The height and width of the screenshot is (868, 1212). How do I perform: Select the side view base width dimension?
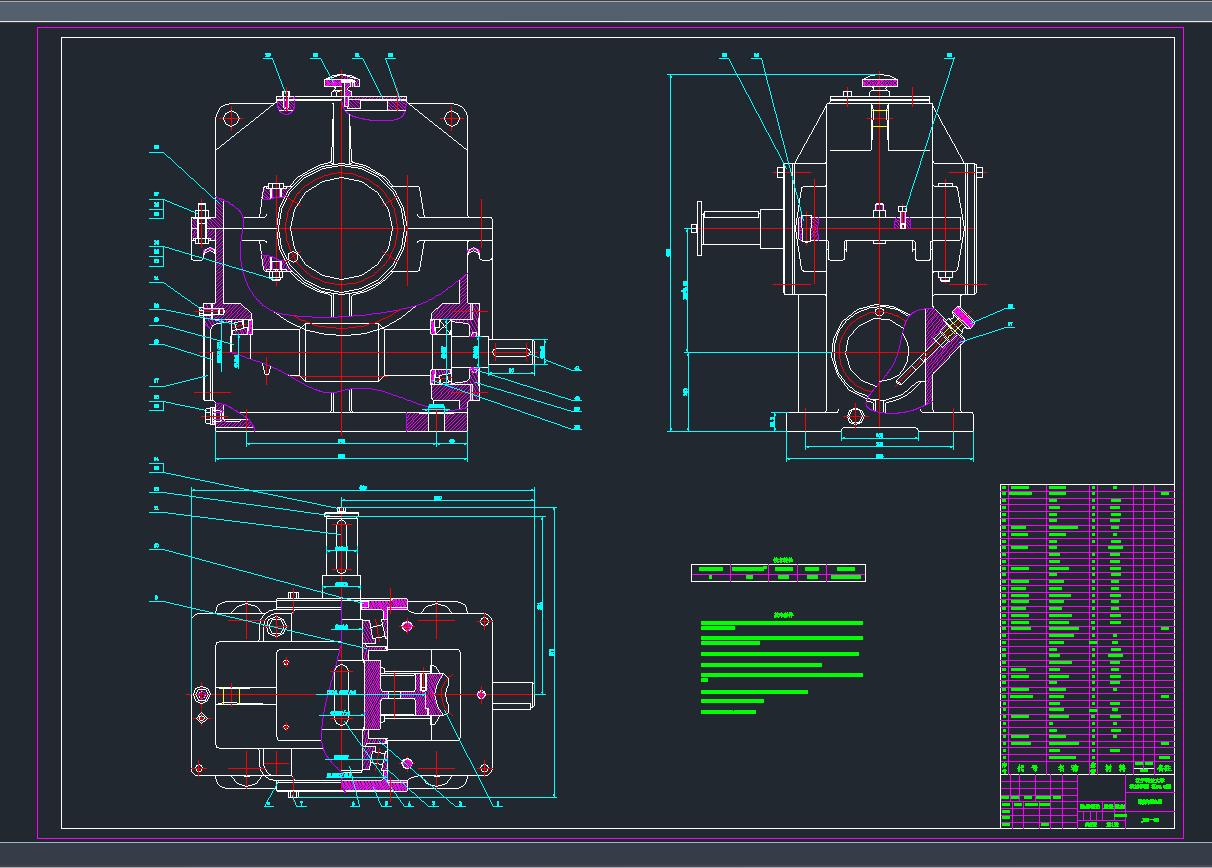point(879,456)
